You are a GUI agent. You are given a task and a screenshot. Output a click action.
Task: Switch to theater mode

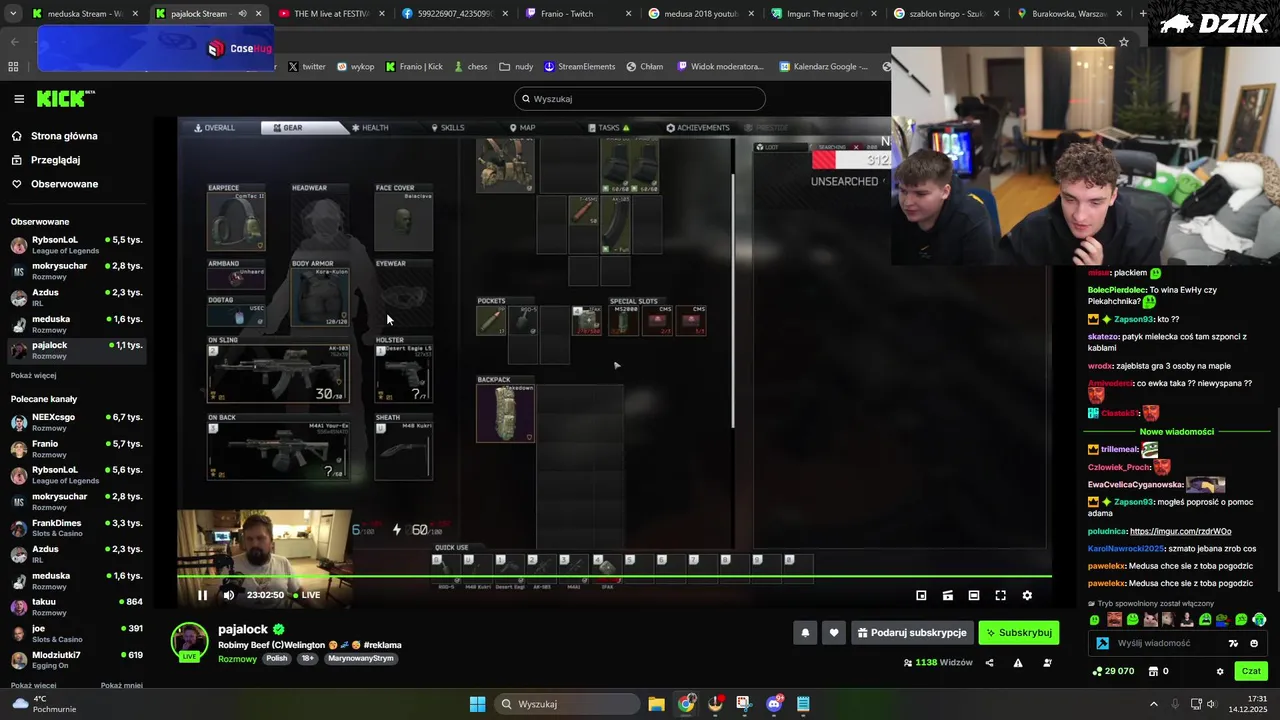tap(973, 595)
